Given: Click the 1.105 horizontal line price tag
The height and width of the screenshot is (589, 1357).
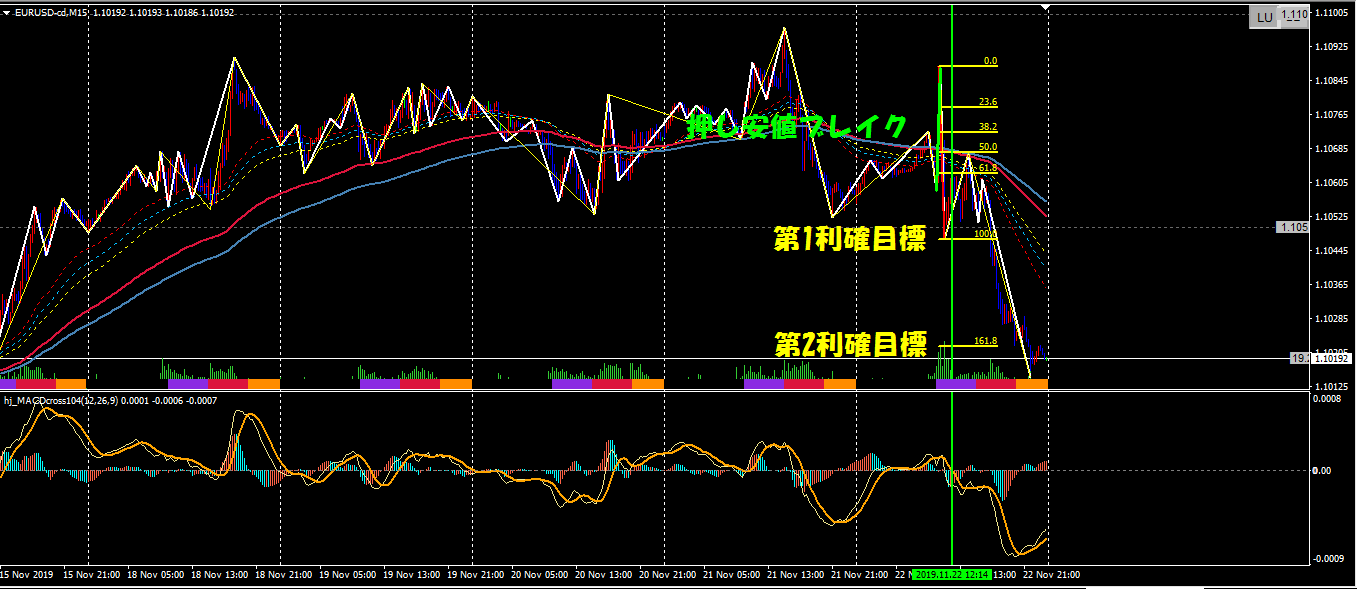Looking at the screenshot, I should 1293,227.
